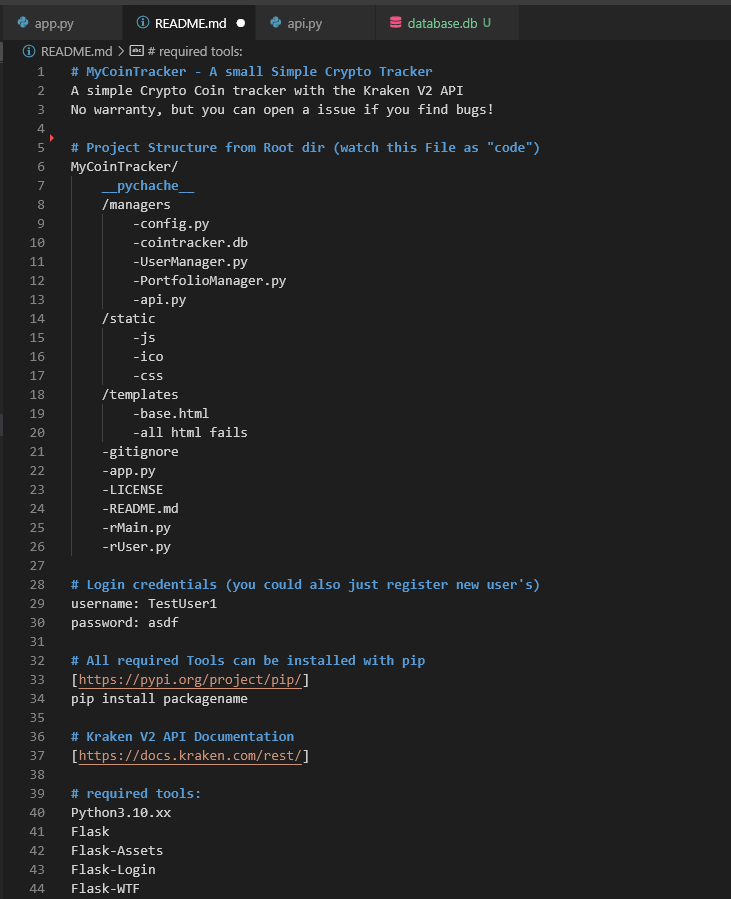Click the info icon on README.md tab
Image resolution: width=731 pixels, height=899 pixels.
coord(143,22)
